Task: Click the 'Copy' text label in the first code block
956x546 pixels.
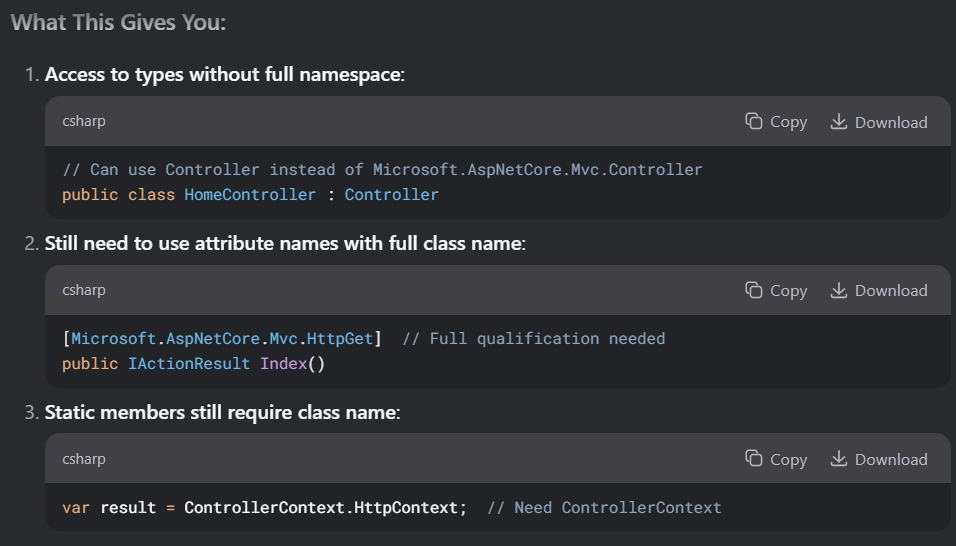Action: (788, 122)
